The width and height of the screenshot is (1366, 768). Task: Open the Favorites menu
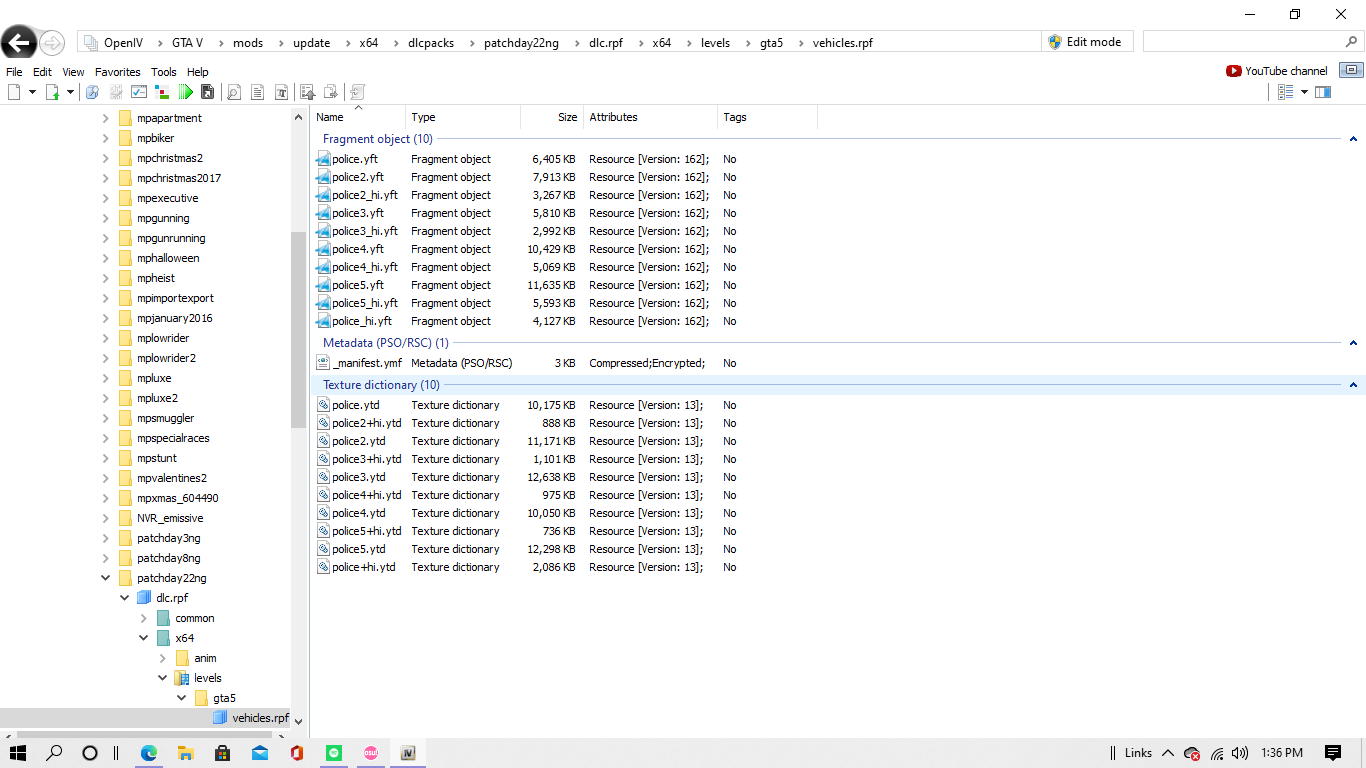click(x=118, y=72)
